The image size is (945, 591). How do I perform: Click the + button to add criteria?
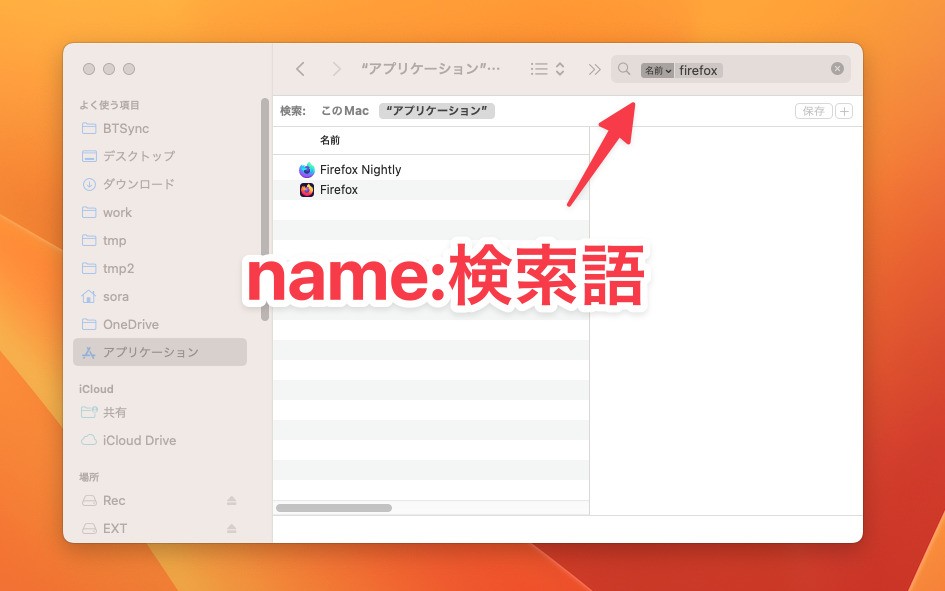coord(843,110)
